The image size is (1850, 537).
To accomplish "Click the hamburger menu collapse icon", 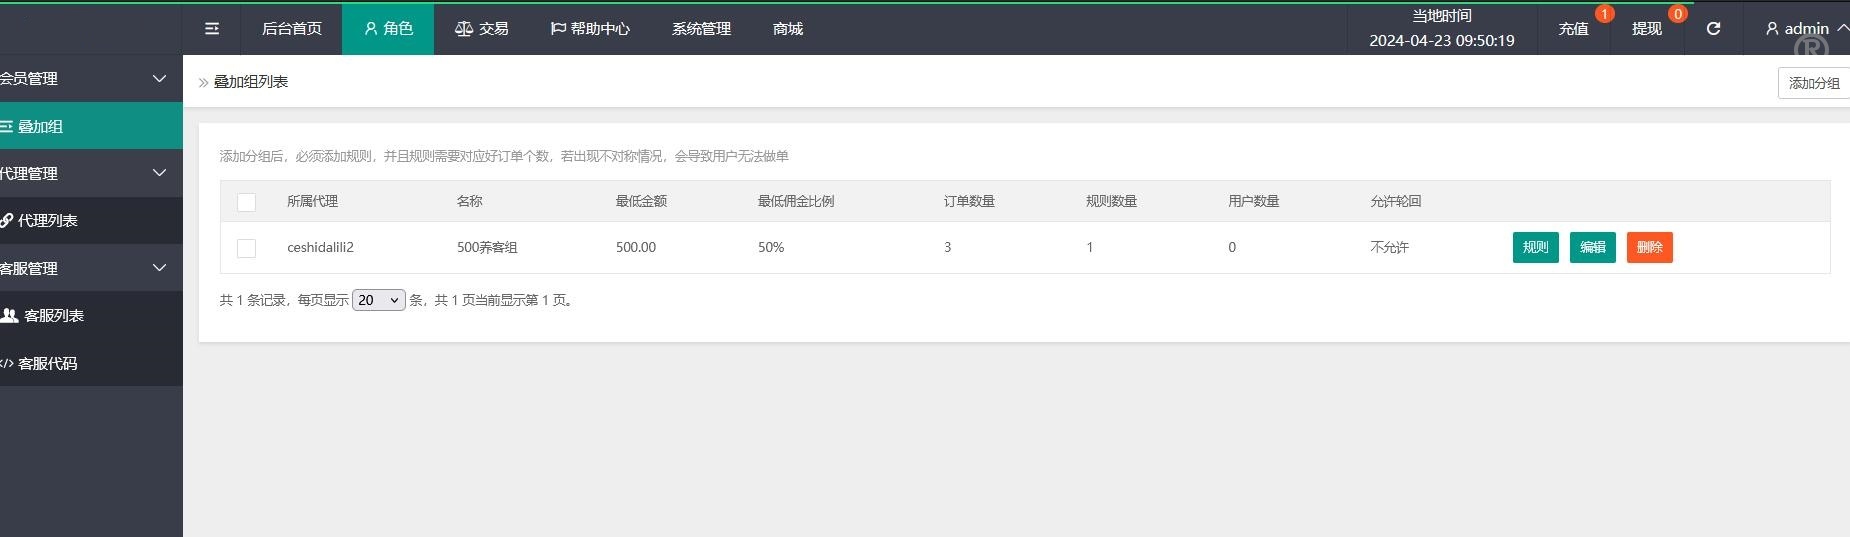I will pyautogui.click(x=212, y=29).
